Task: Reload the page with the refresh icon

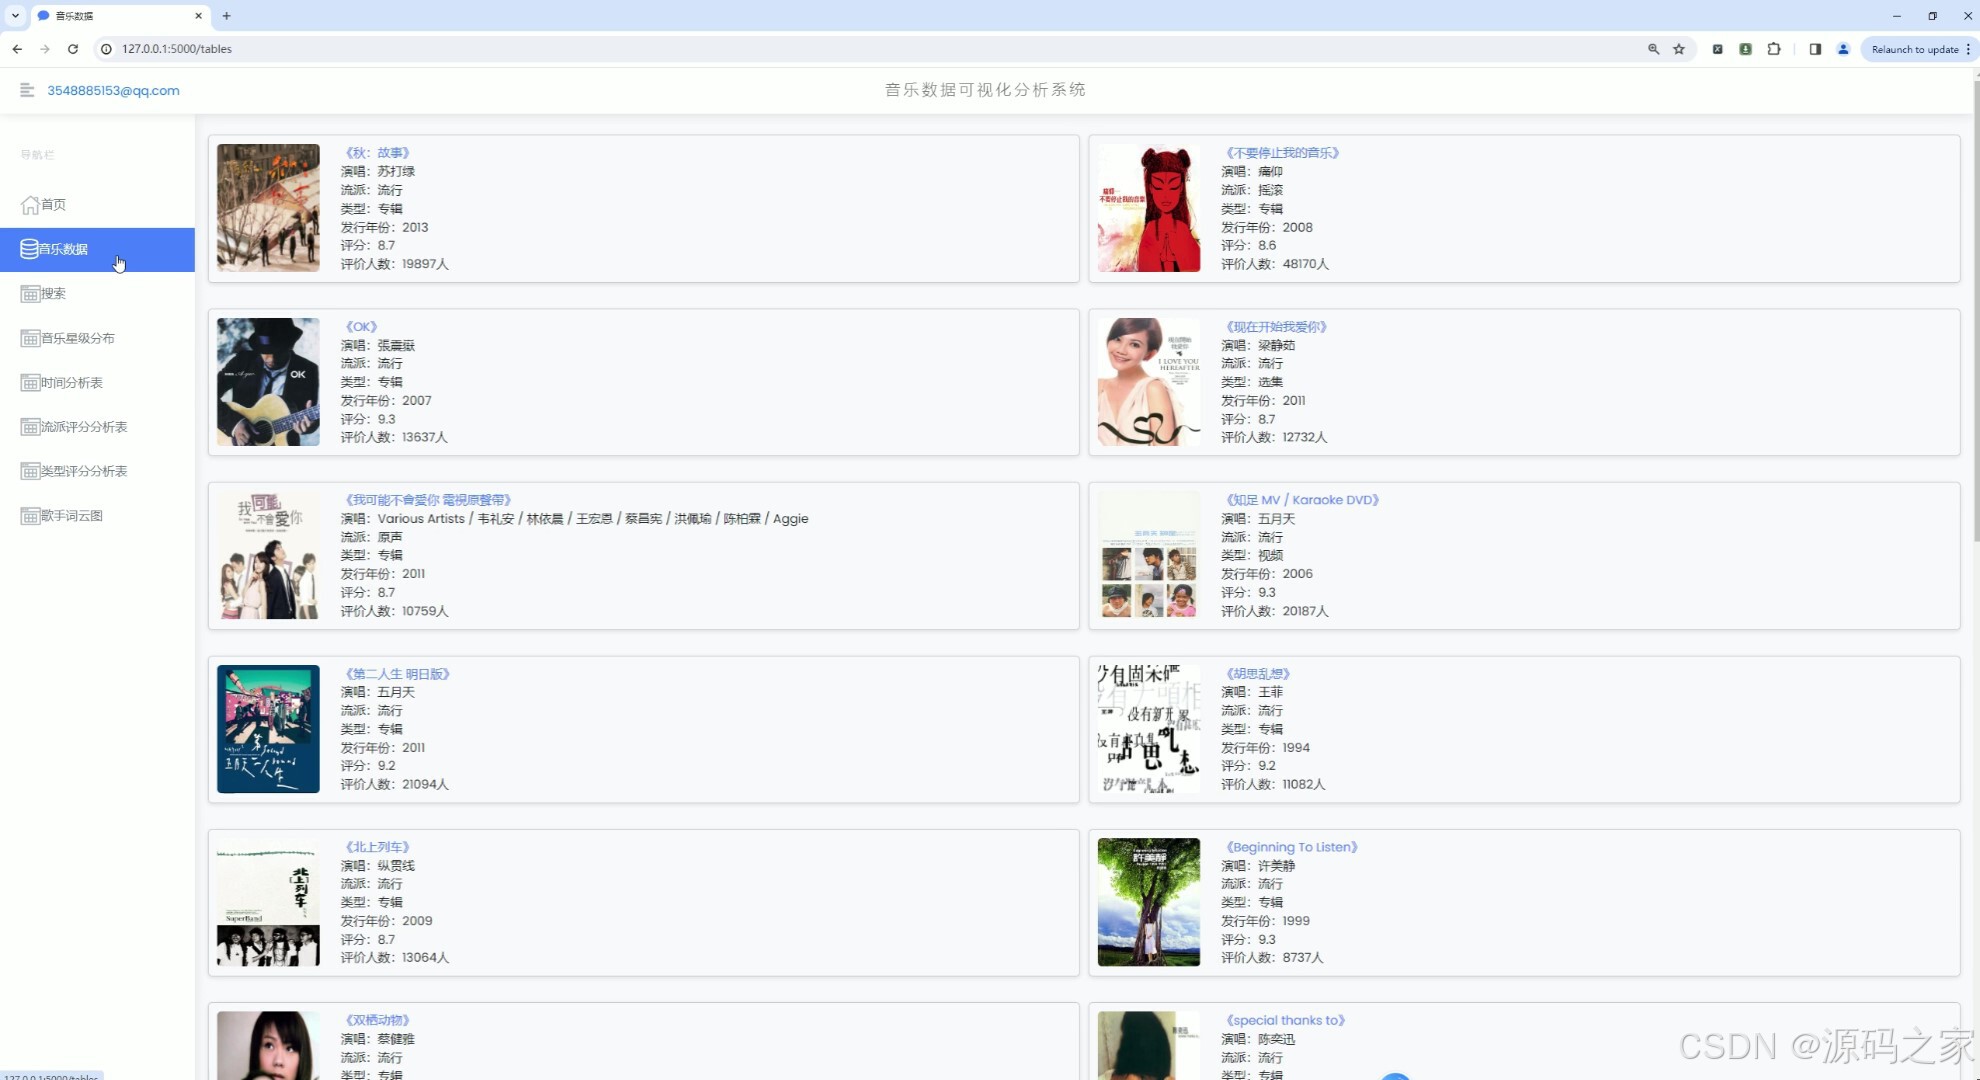Action: (73, 49)
